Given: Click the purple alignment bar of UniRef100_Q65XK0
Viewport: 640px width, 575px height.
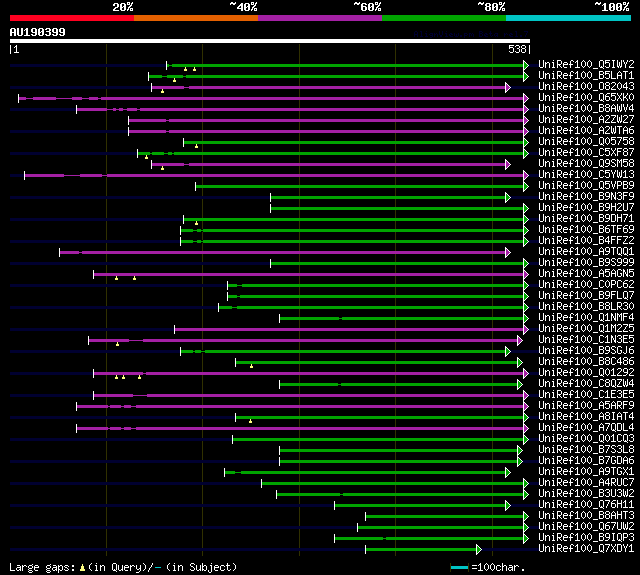Looking at the screenshot, I should tap(273, 98).
